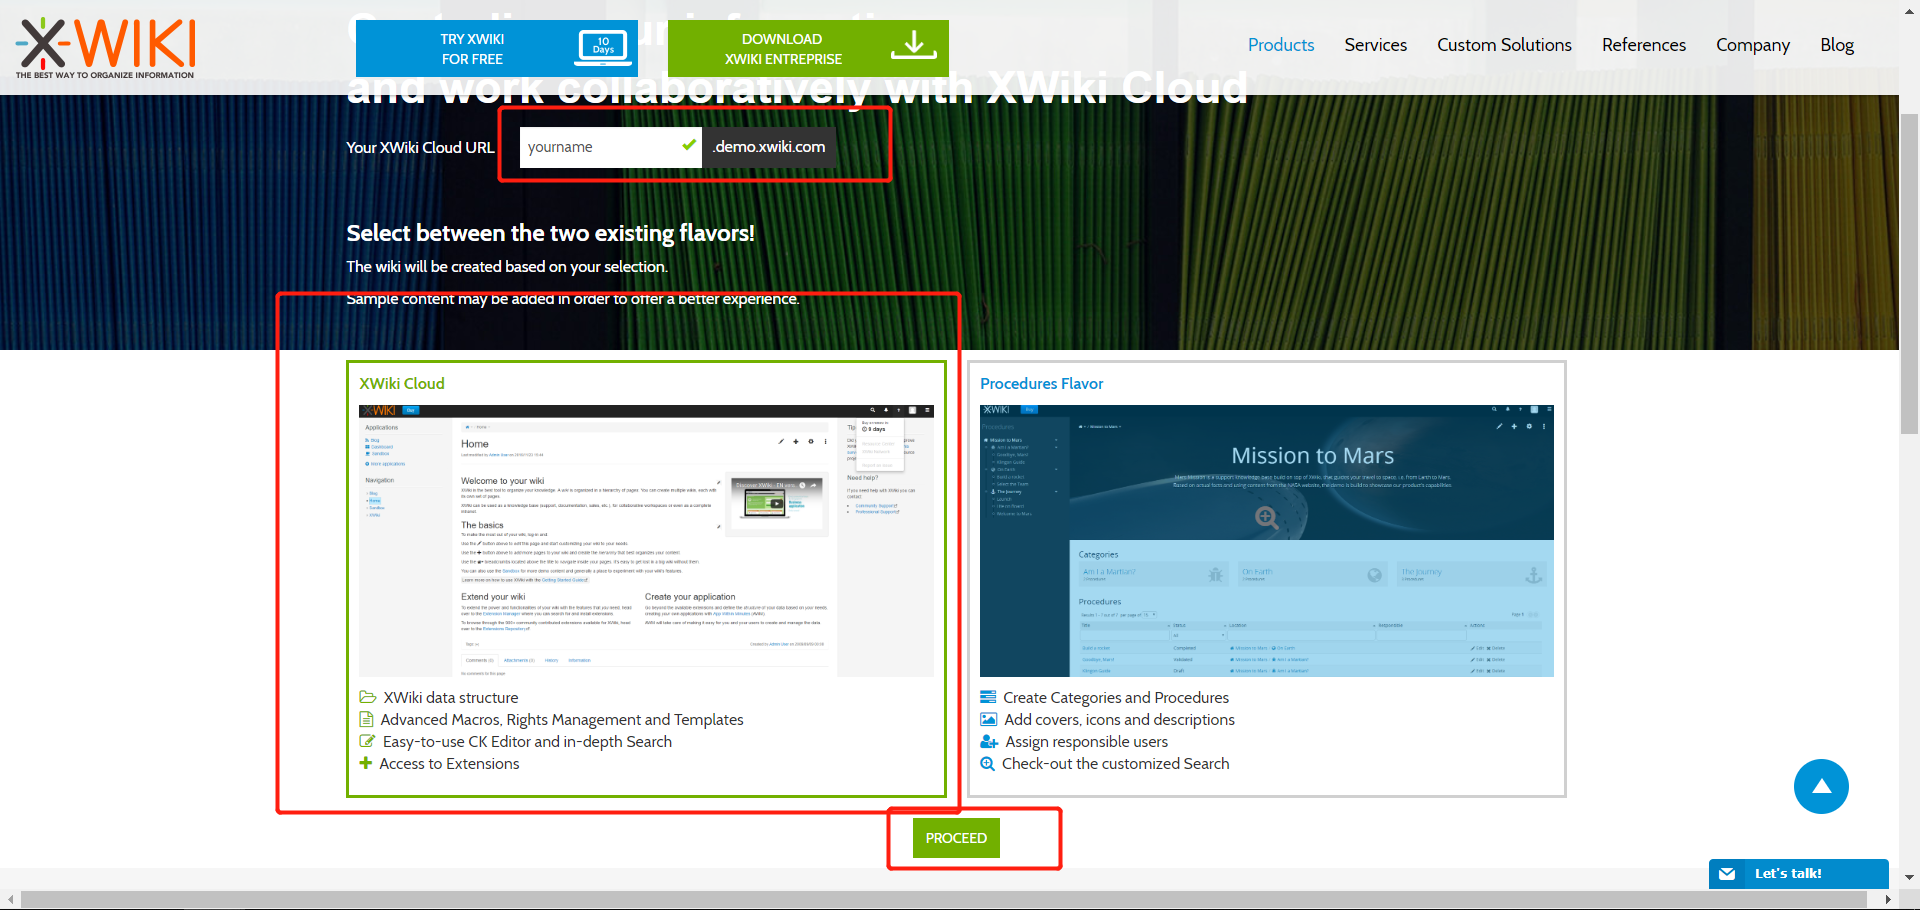This screenshot has width=1920, height=910.
Task: Click 'Check-out the customized Search' text
Action: click(1115, 764)
